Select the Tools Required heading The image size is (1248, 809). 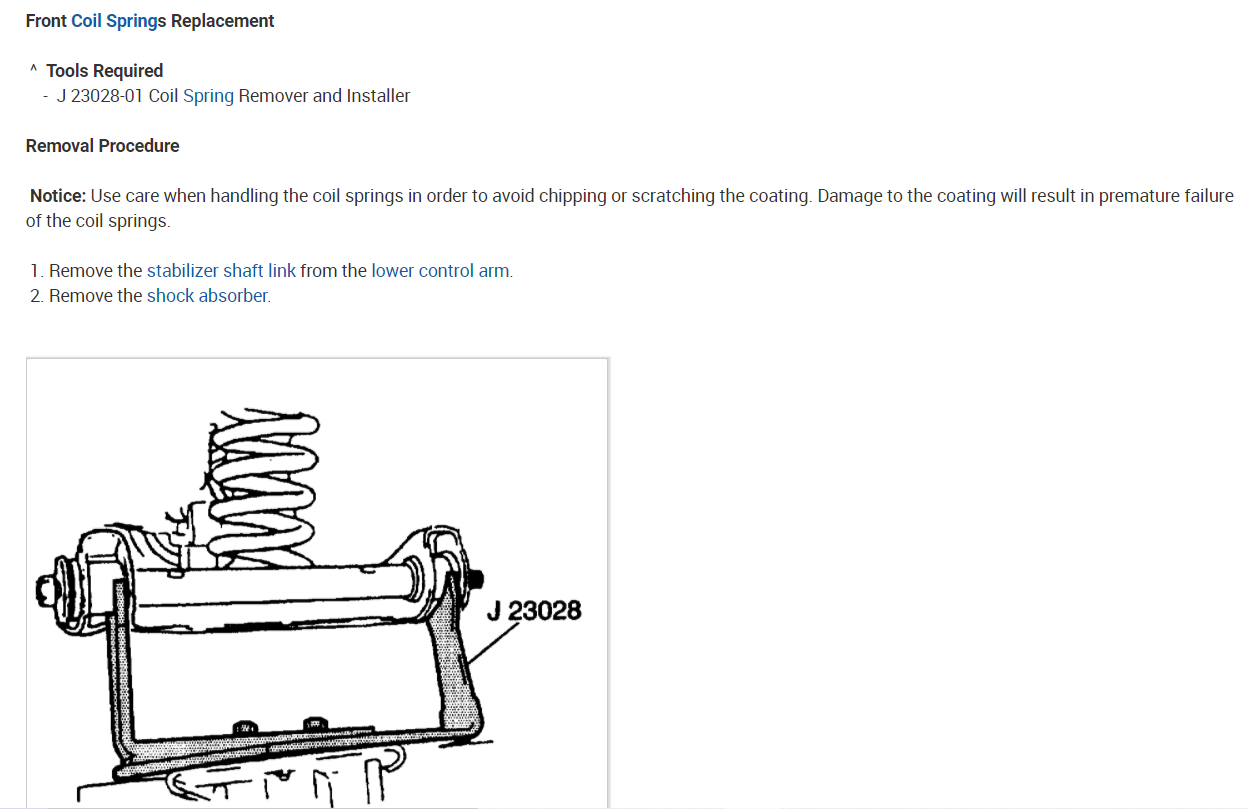click(104, 71)
